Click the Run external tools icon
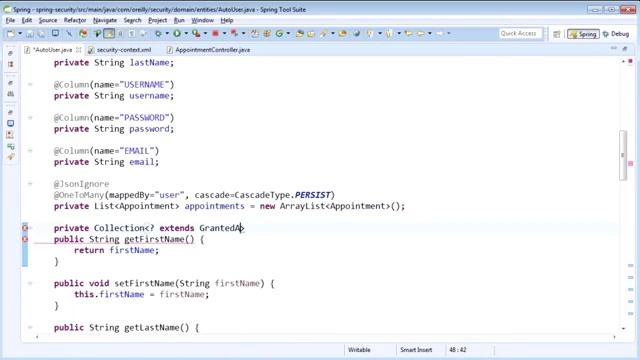This screenshot has height=360, width=640. [x=196, y=34]
